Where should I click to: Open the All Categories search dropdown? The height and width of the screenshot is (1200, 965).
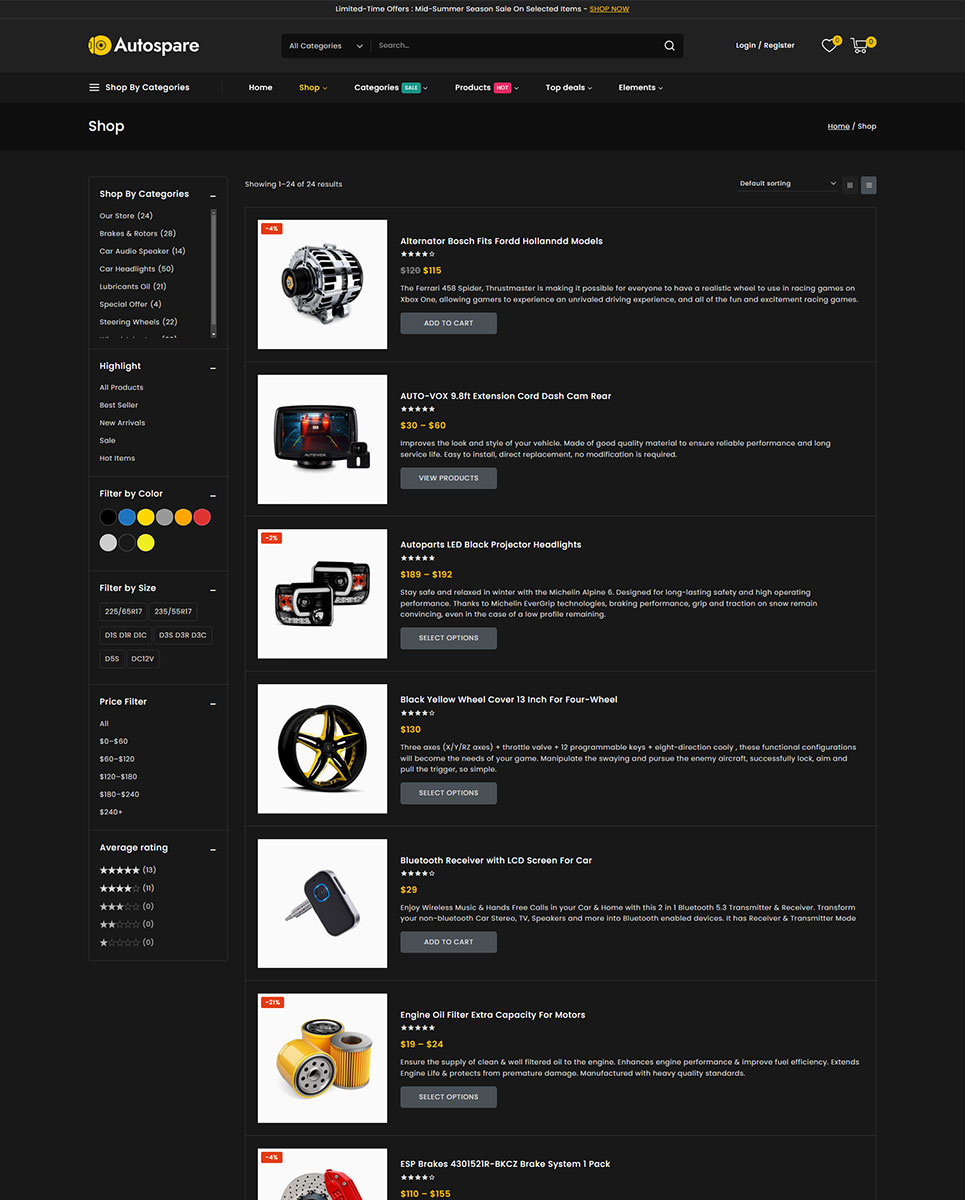[x=321, y=46]
